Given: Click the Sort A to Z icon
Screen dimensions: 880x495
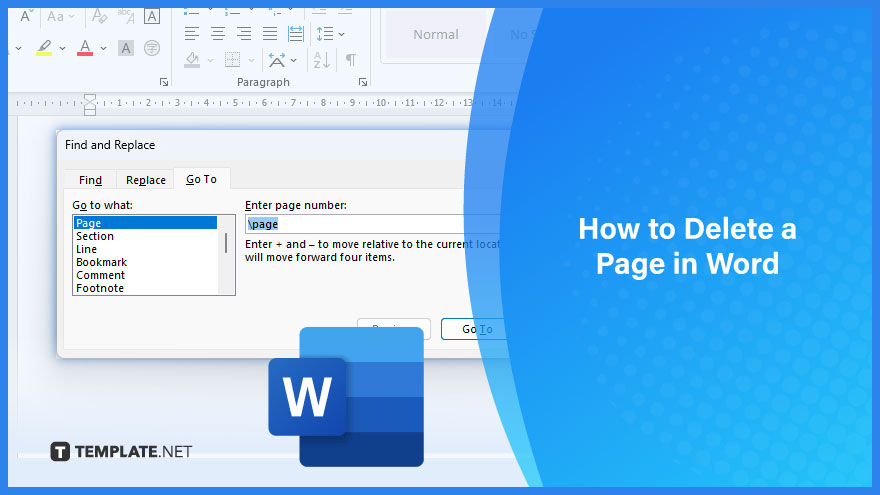Looking at the screenshot, I should pos(322,59).
